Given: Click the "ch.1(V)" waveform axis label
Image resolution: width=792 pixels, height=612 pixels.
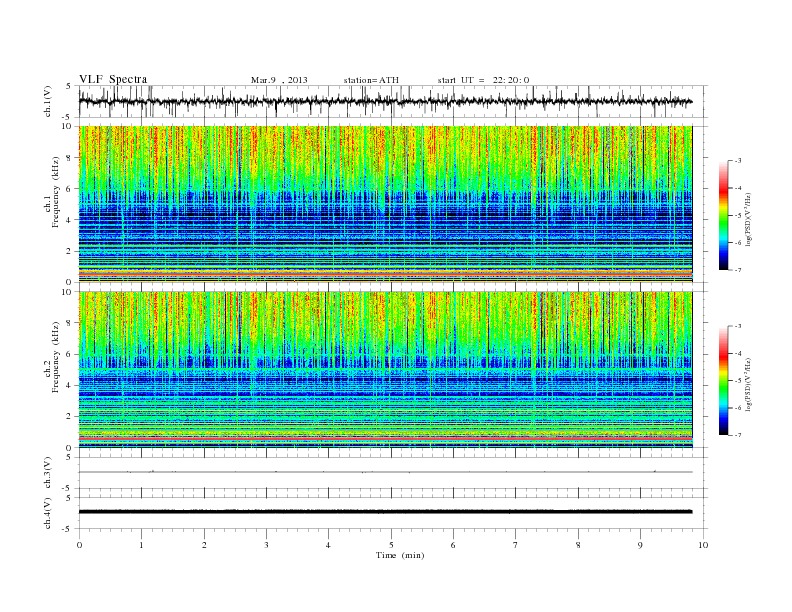Looking at the screenshot, I should 48,101.
